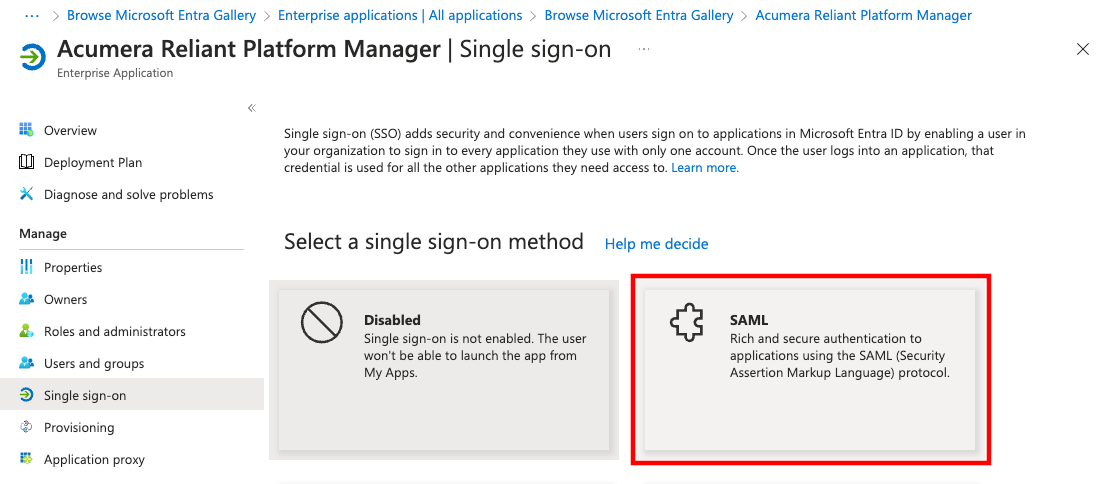Click the Manage section heading
1111x484 pixels.
pyautogui.click(x=43, y=233)
